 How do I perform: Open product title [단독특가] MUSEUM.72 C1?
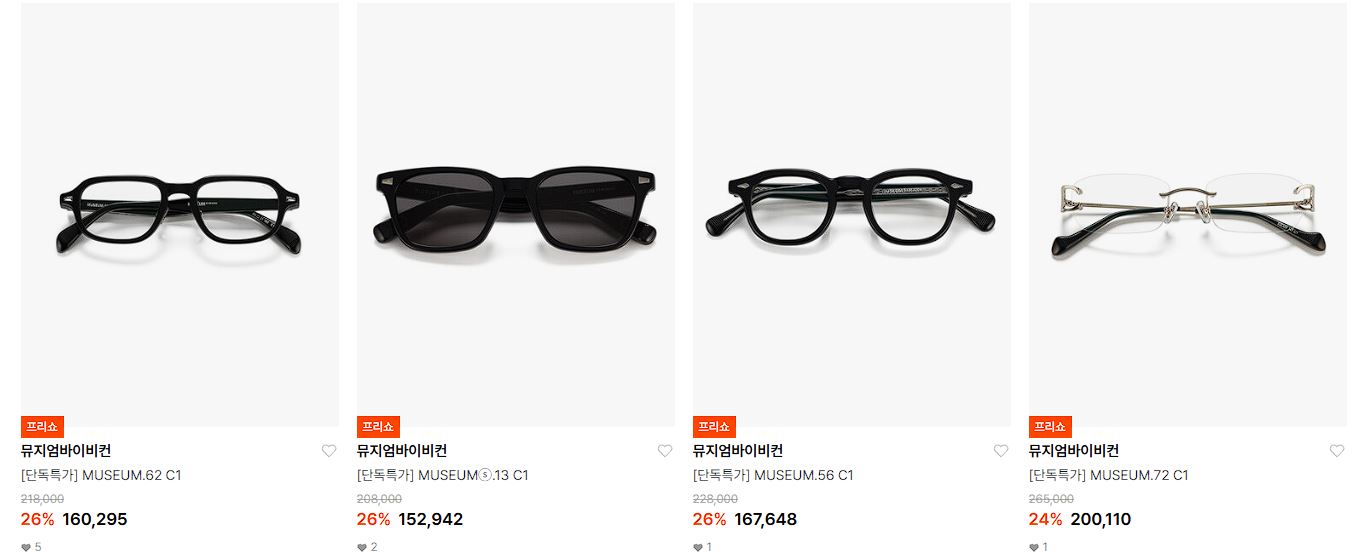click(1109, 475)
